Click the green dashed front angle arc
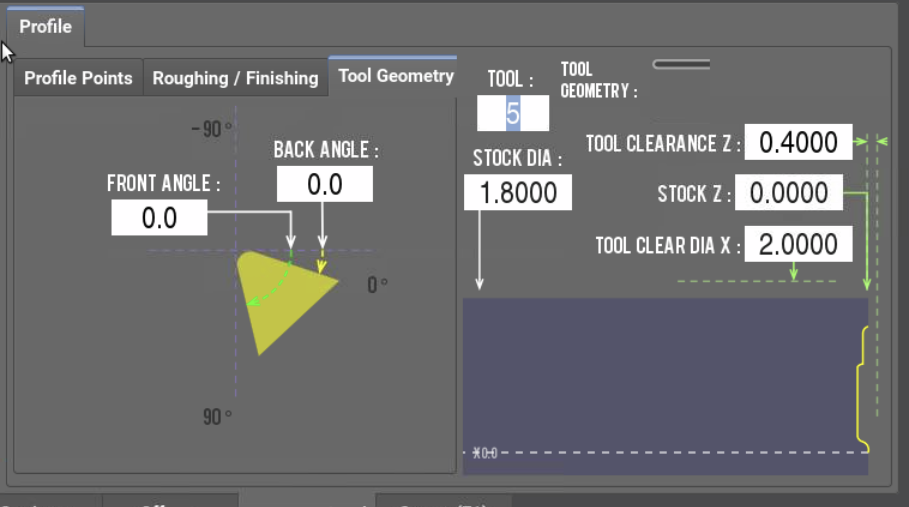The image size is (909, 507). coord(270,284)
